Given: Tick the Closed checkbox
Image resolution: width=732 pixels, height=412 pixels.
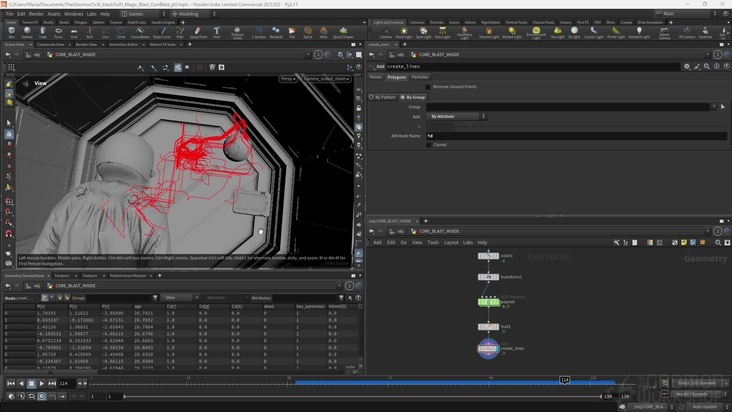Looking at the screenshot, I should (428, 144).
